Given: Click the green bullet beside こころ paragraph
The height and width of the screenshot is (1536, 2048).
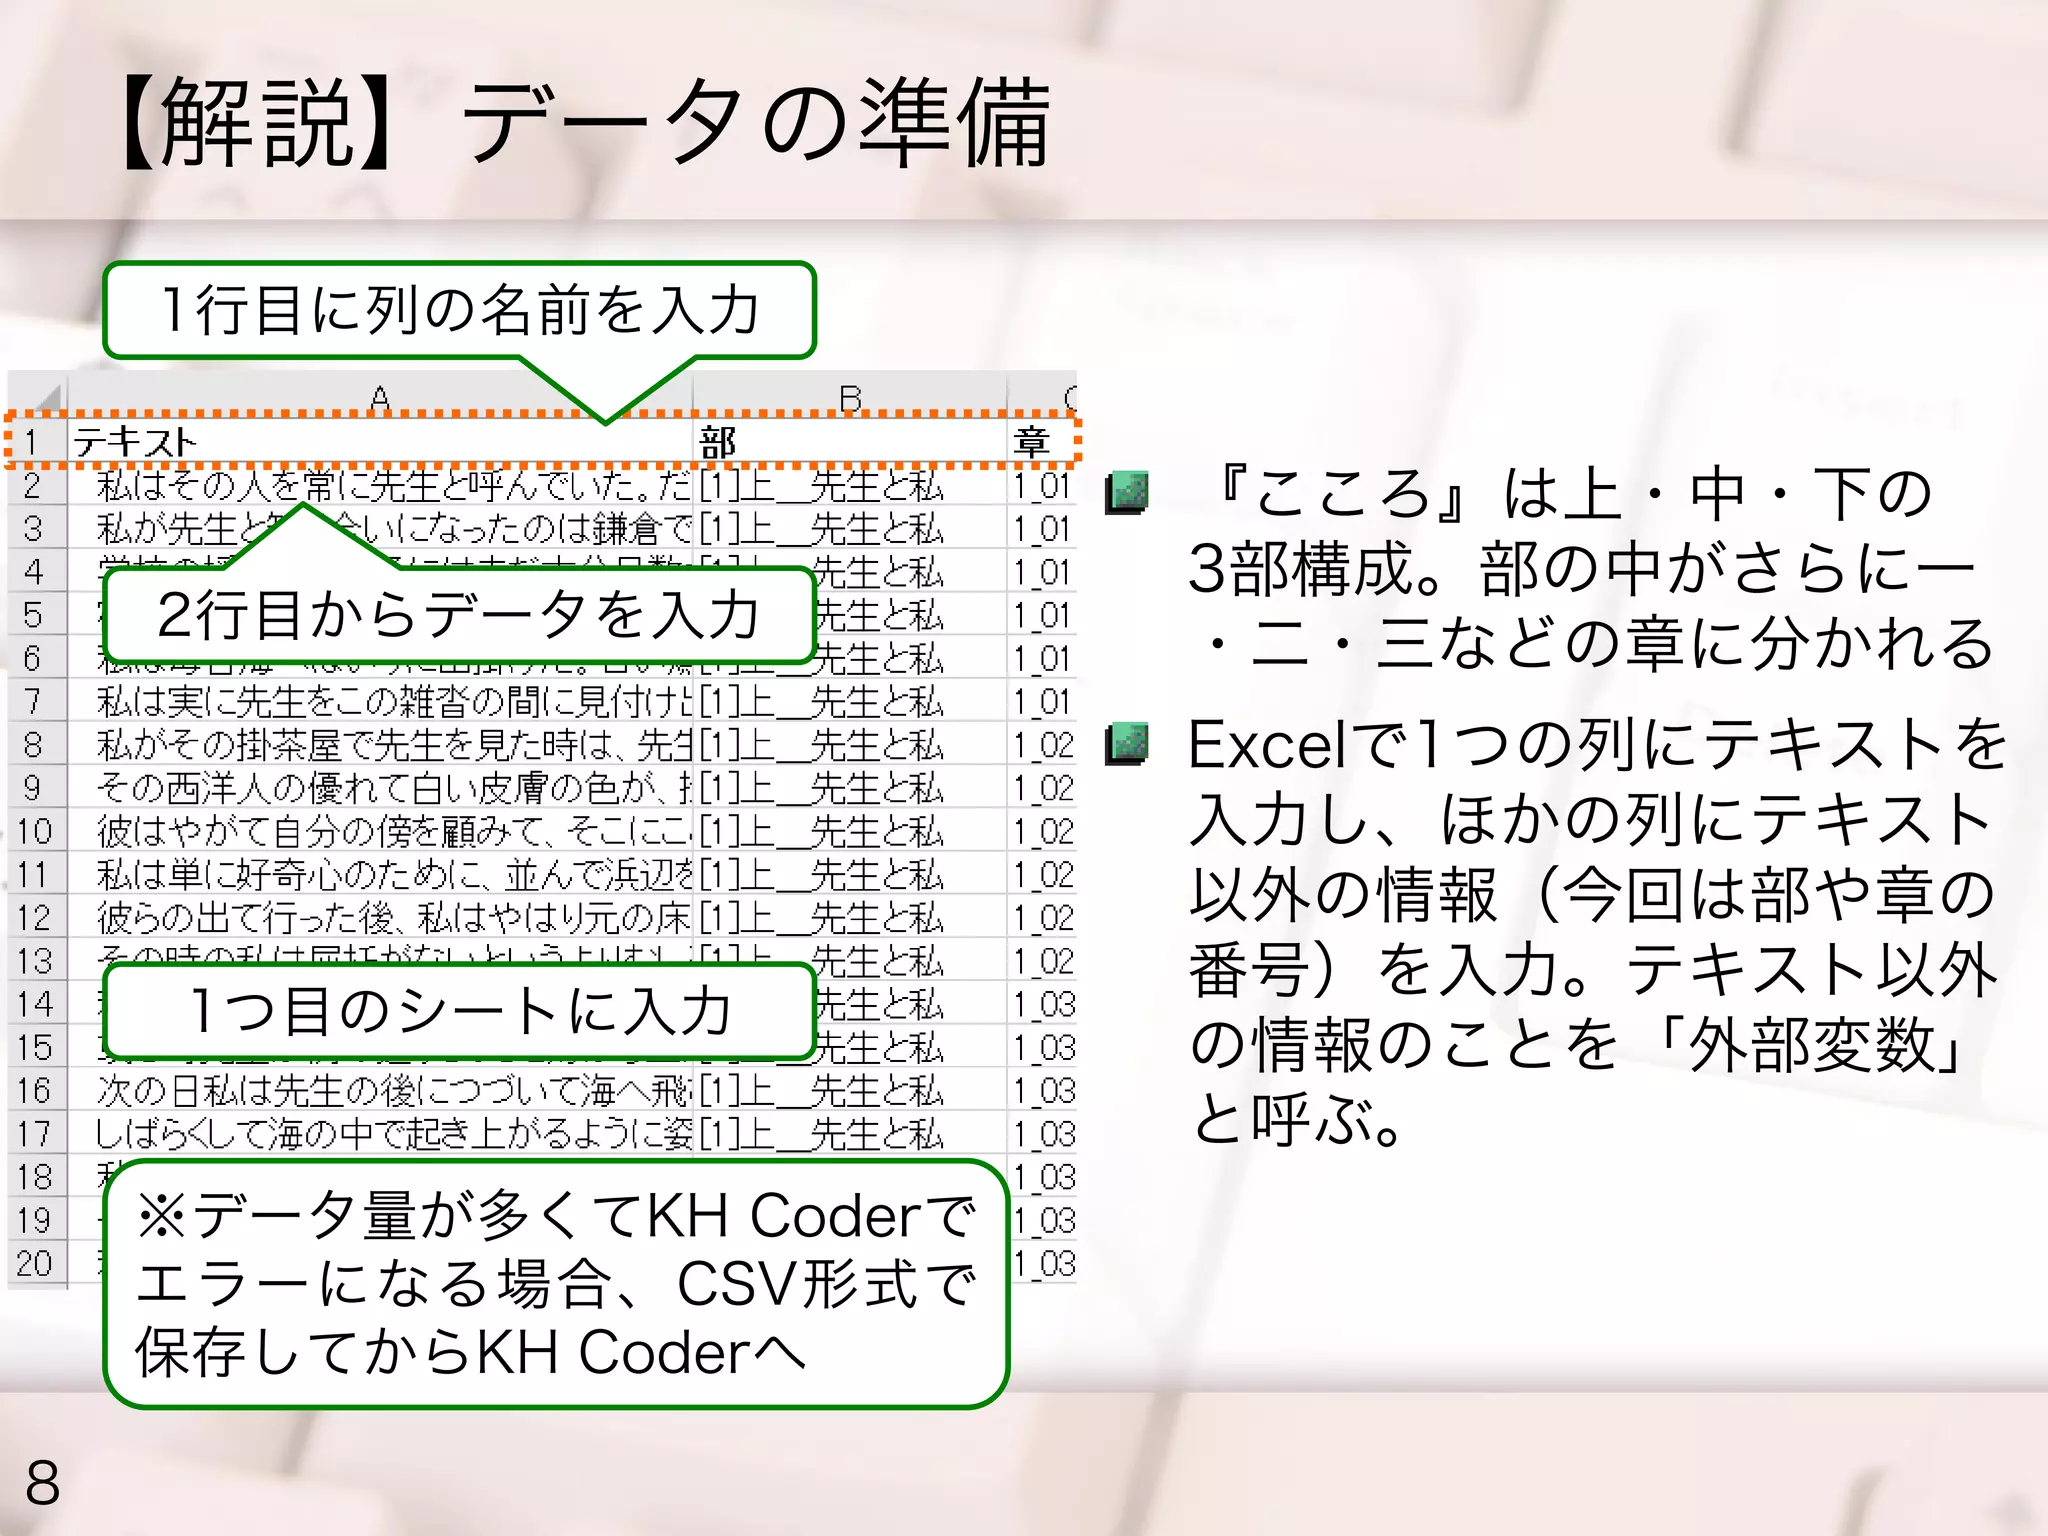Looking at the screenshot, I should coord(1127,493).
